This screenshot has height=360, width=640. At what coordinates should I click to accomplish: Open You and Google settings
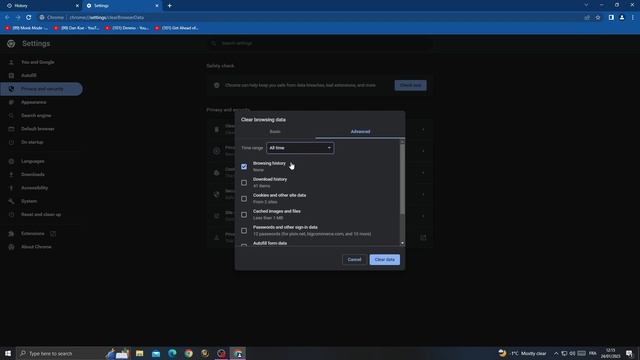pos(38,62)
